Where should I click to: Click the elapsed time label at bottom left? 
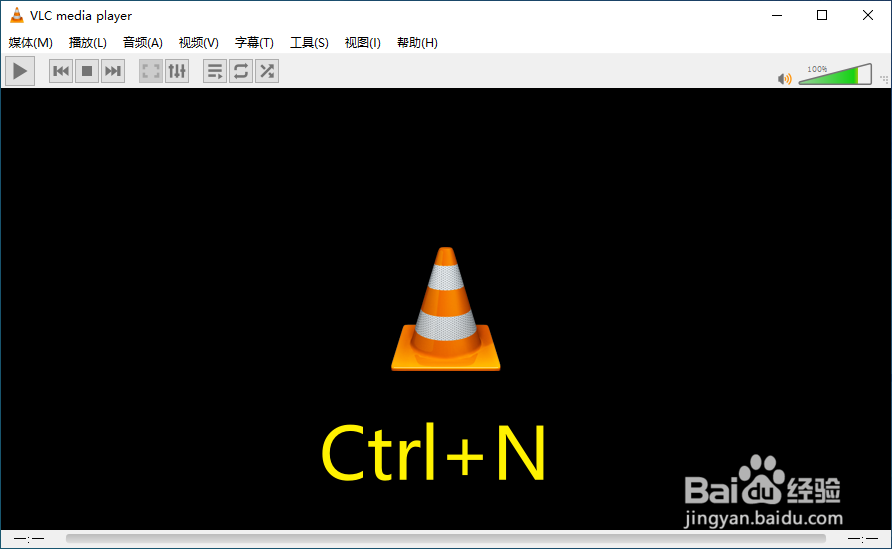[29, 538]
